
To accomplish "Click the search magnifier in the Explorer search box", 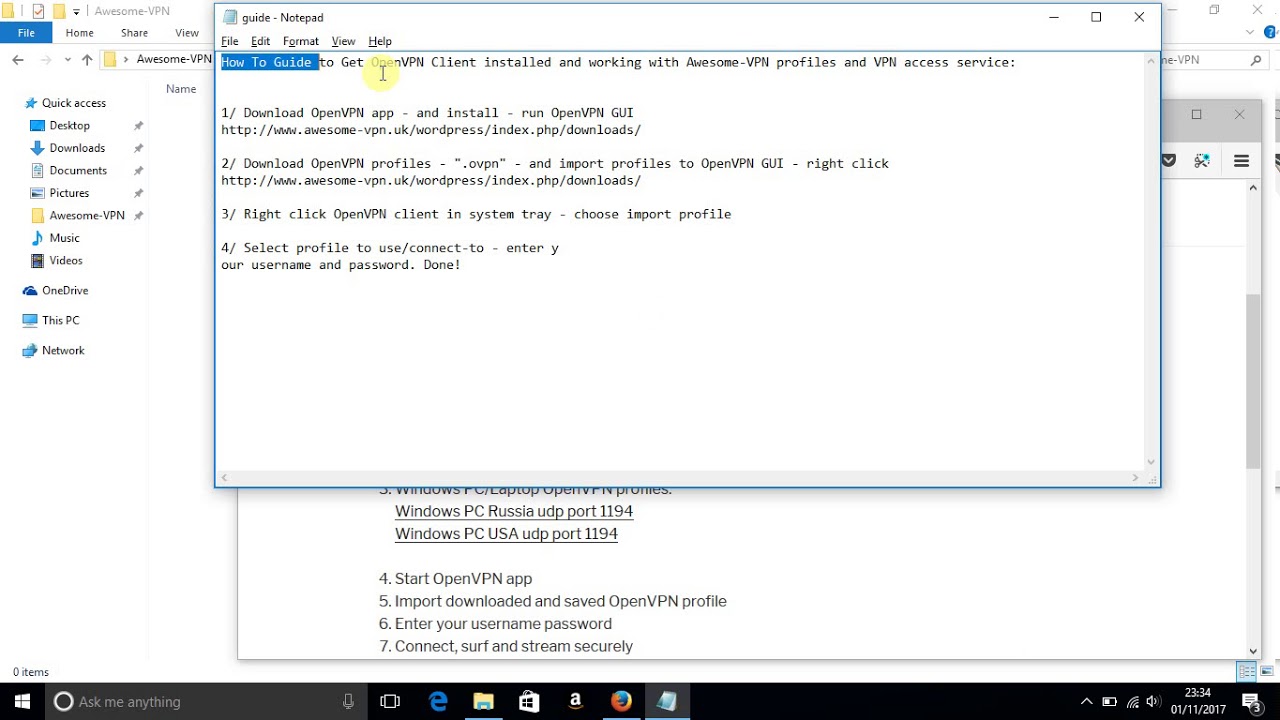I will click(1256, 60).
